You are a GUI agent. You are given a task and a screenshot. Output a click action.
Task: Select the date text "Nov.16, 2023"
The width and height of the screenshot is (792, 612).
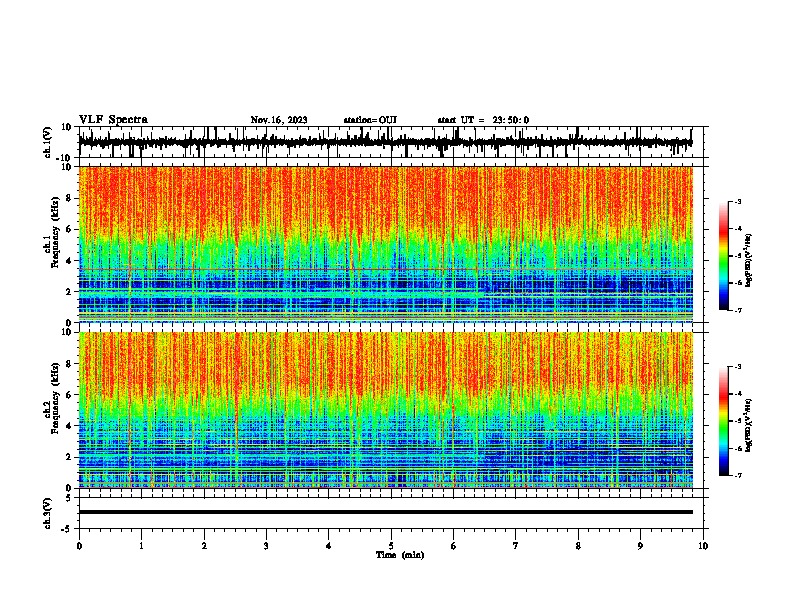point(279,120)
